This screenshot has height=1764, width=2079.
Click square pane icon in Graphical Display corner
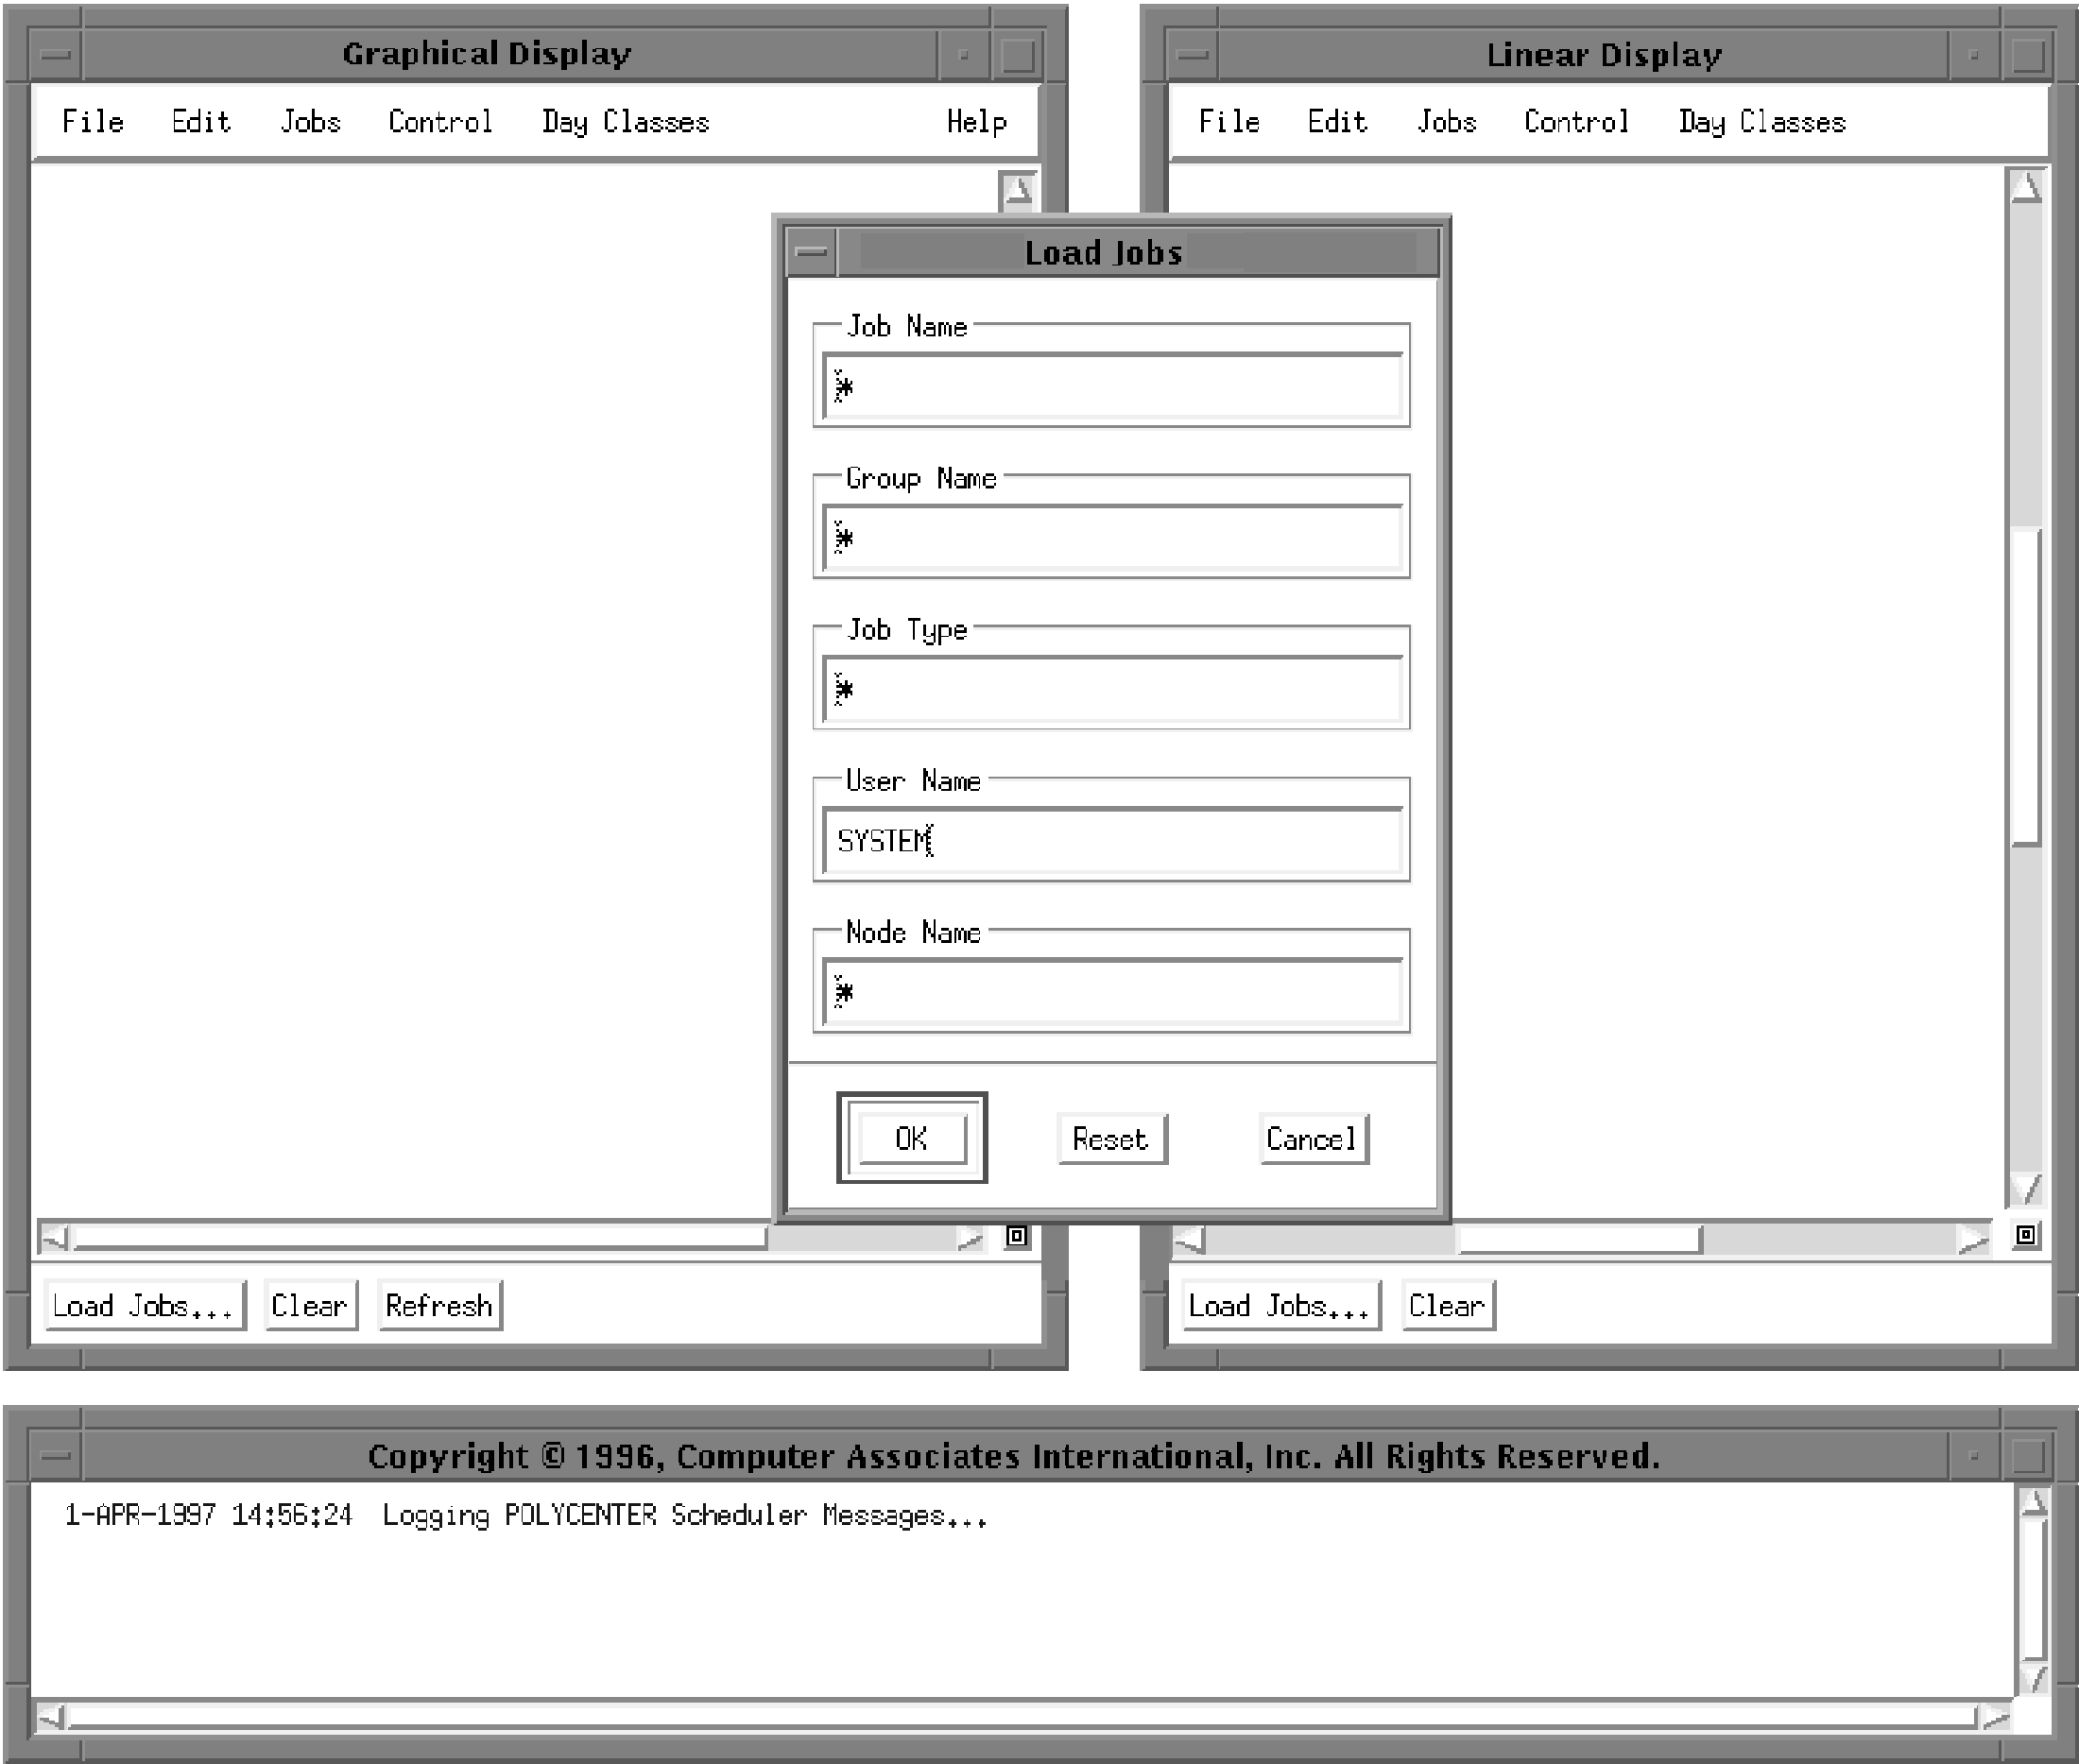click(x=1016, y=1236)
